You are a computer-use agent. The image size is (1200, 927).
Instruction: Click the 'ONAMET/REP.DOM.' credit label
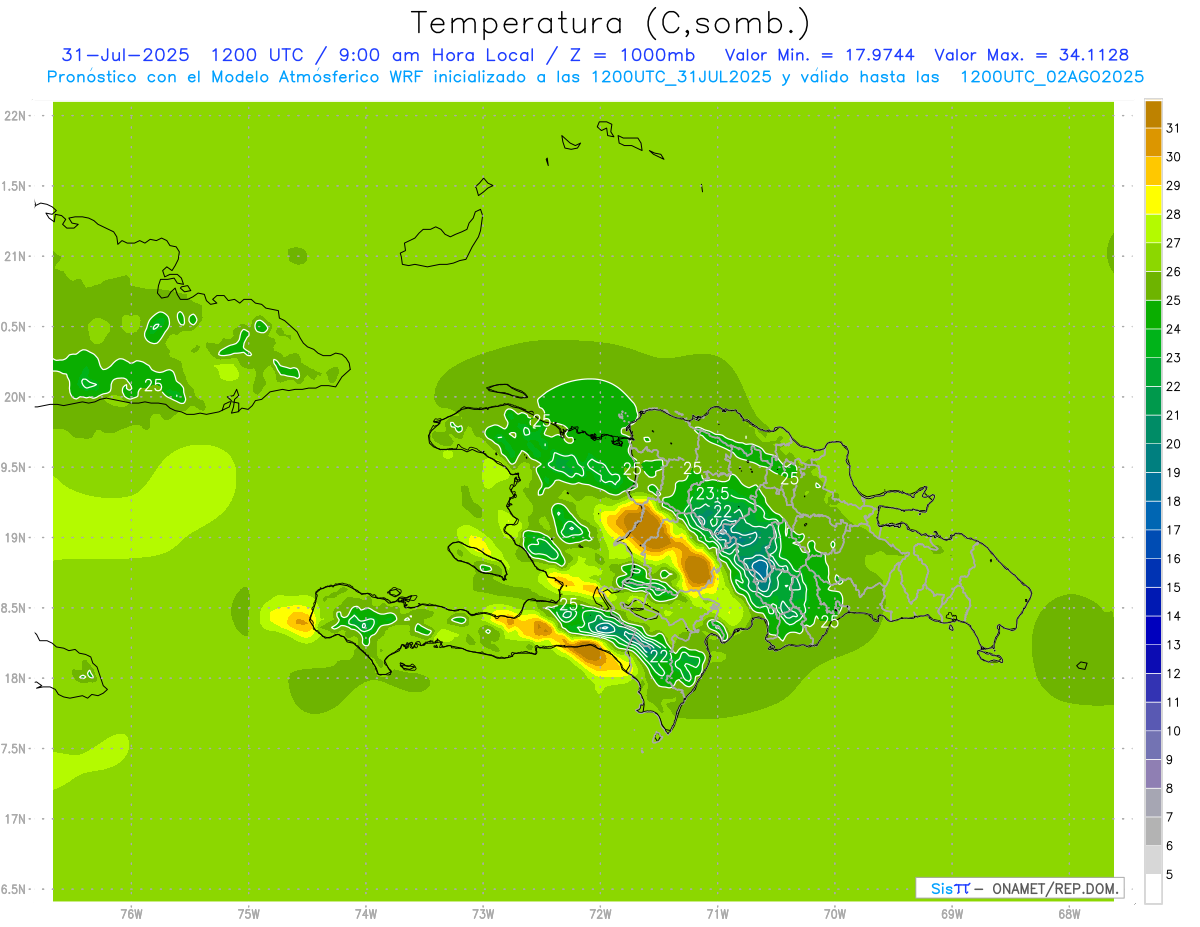point(1053,888)
